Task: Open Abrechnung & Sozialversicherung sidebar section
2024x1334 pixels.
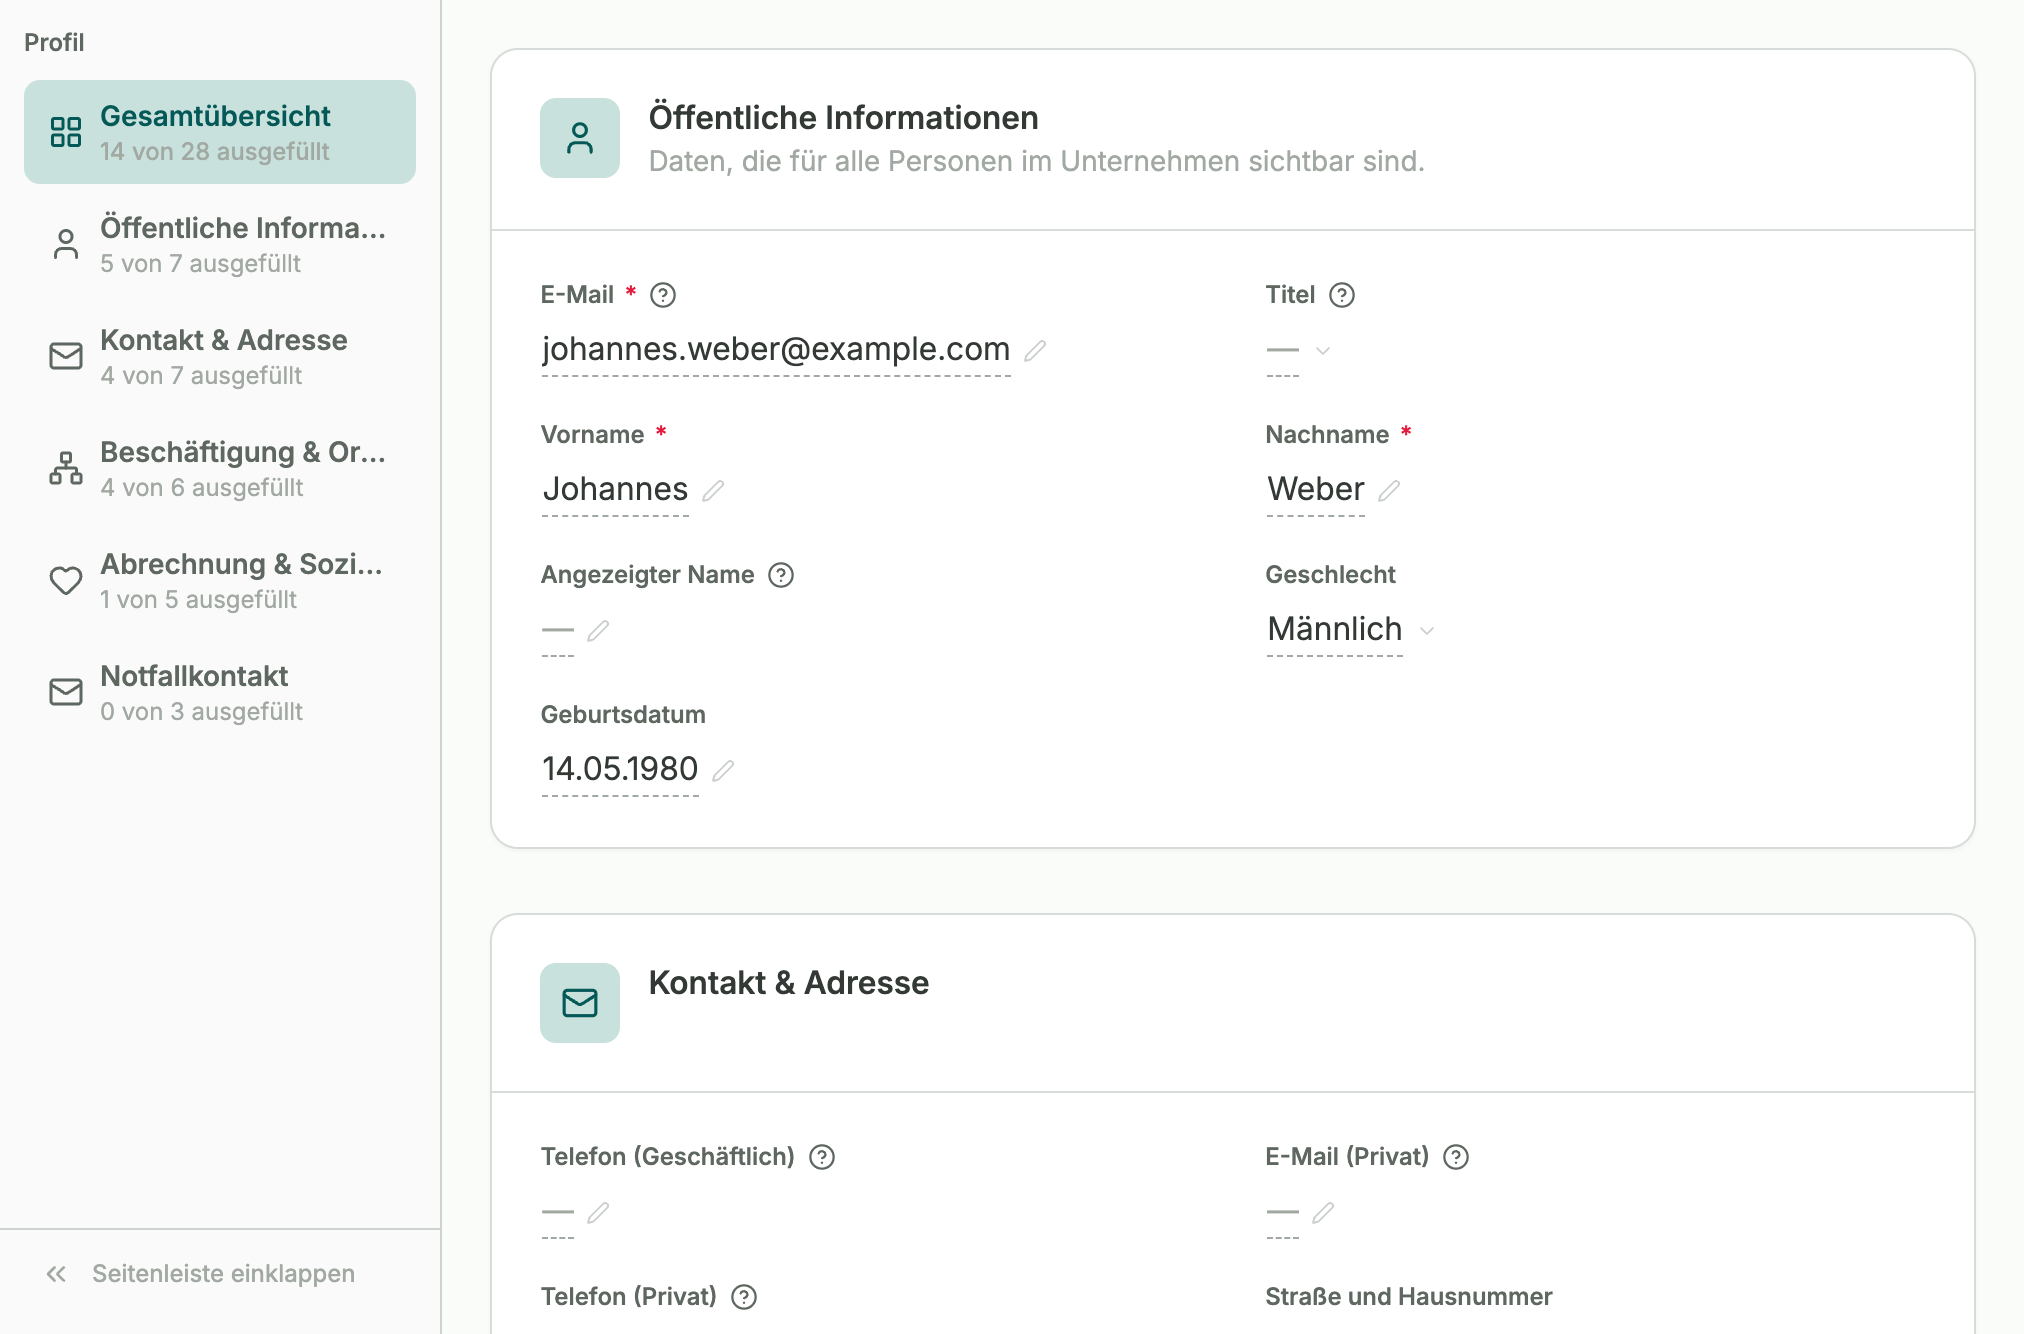Action: (x=220, y=580)
